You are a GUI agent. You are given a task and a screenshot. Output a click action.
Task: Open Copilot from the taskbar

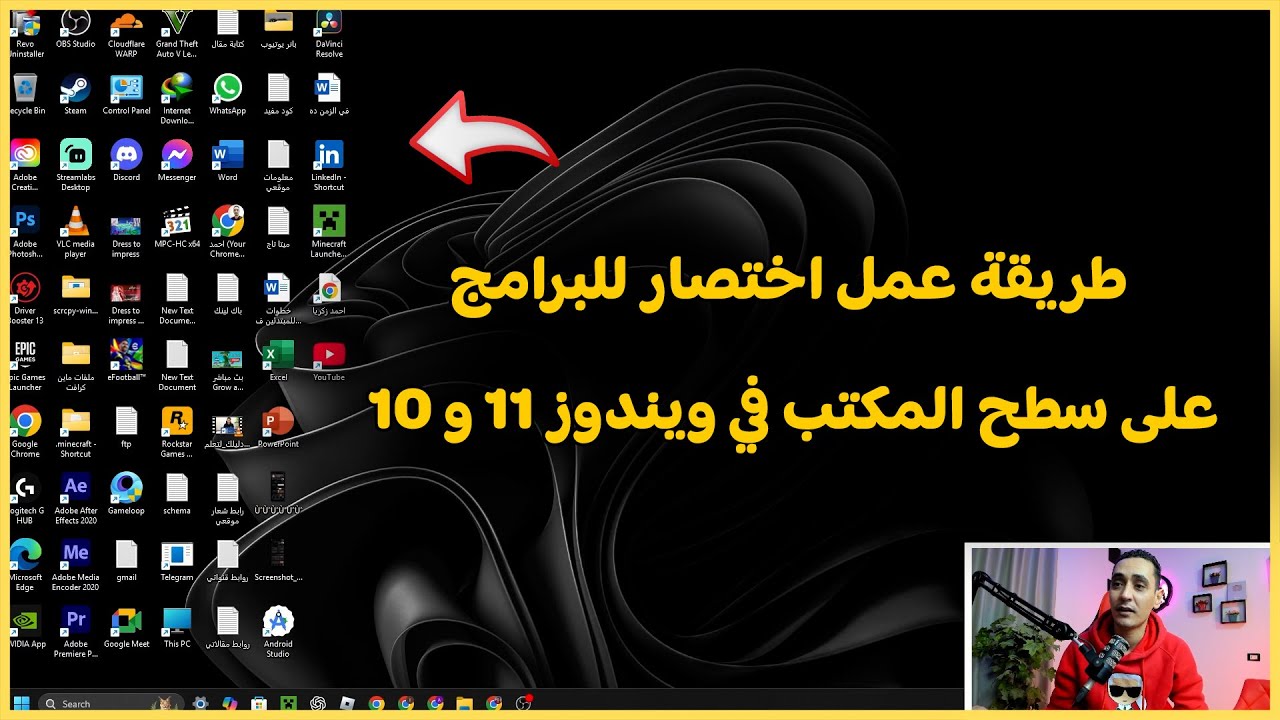click(x=230, y=703)
